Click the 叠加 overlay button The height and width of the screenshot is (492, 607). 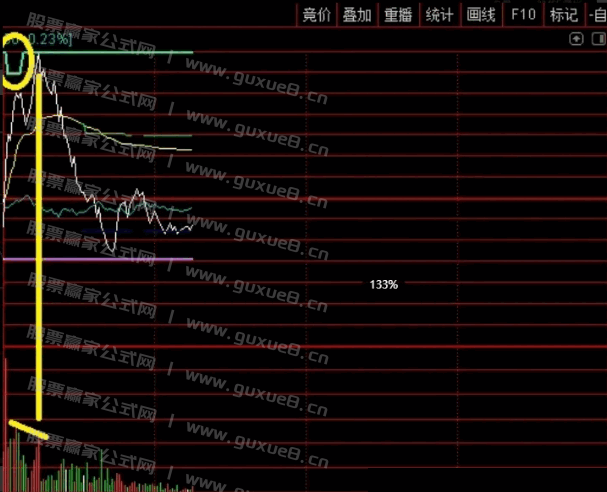point(357,14)
